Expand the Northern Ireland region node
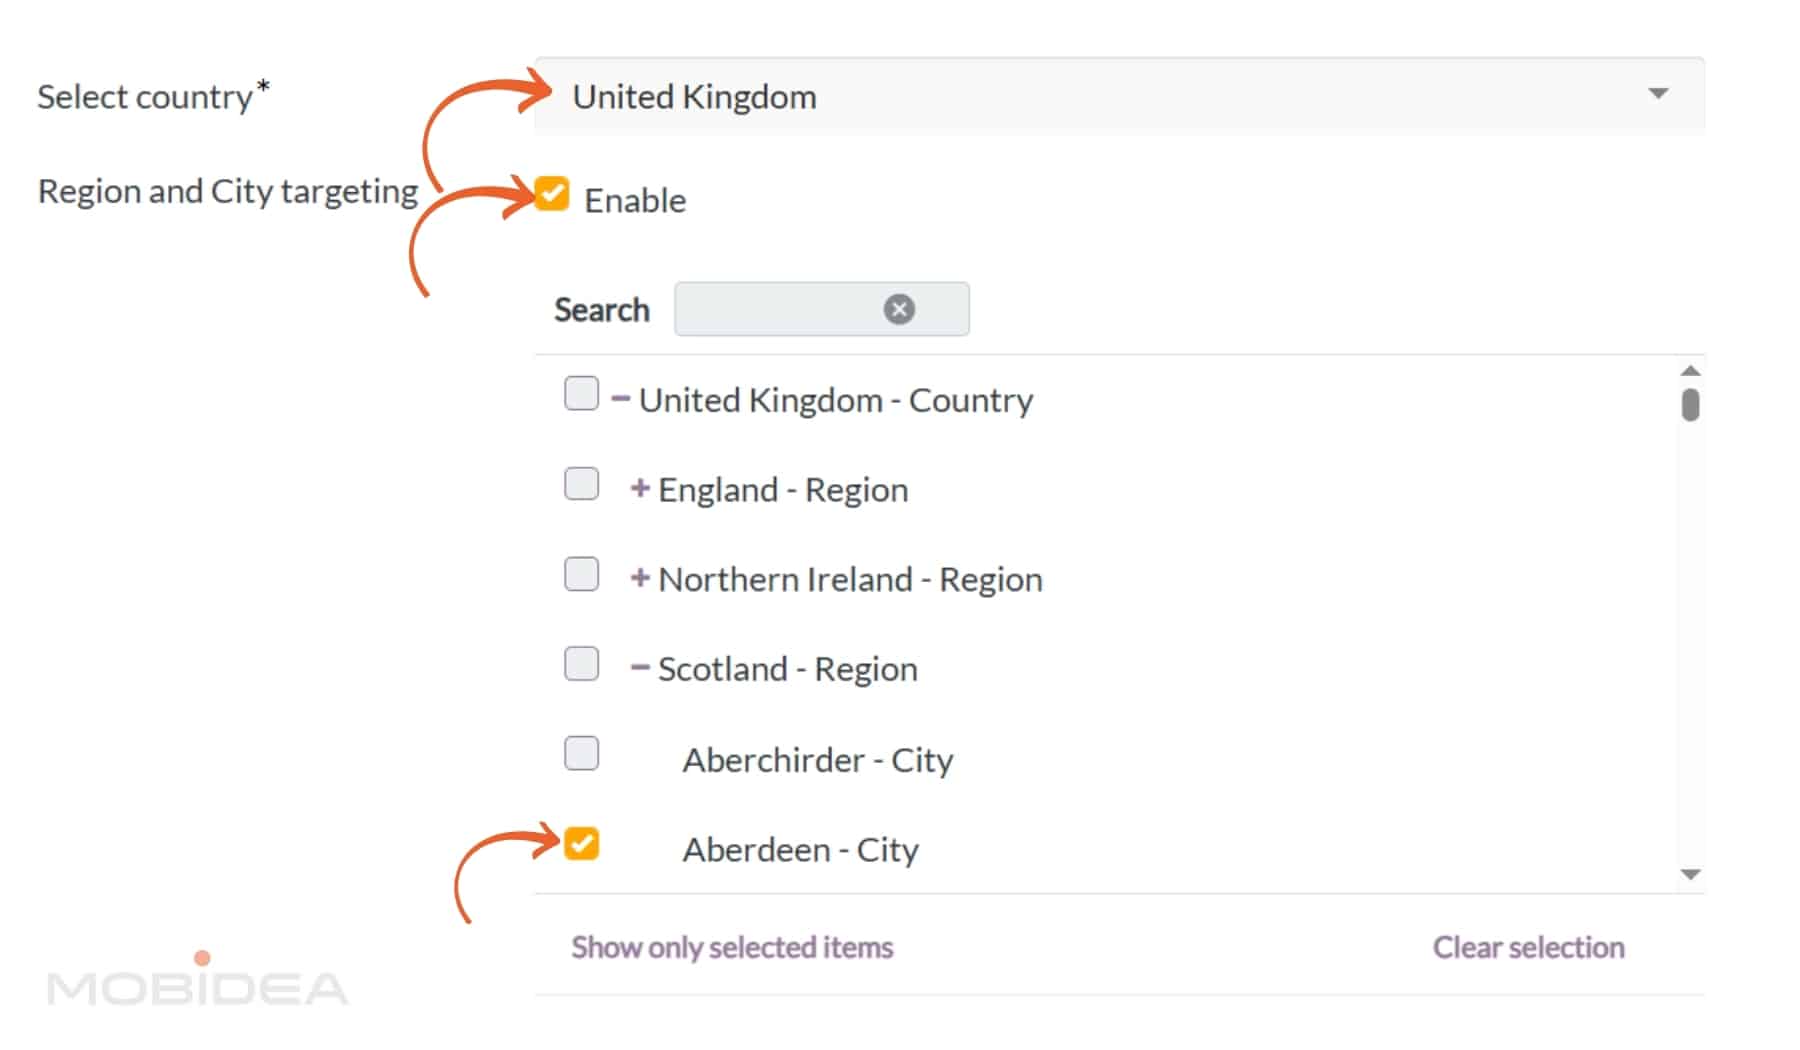The width and height of the screenshot is (1800, 1050). (640, 578)
